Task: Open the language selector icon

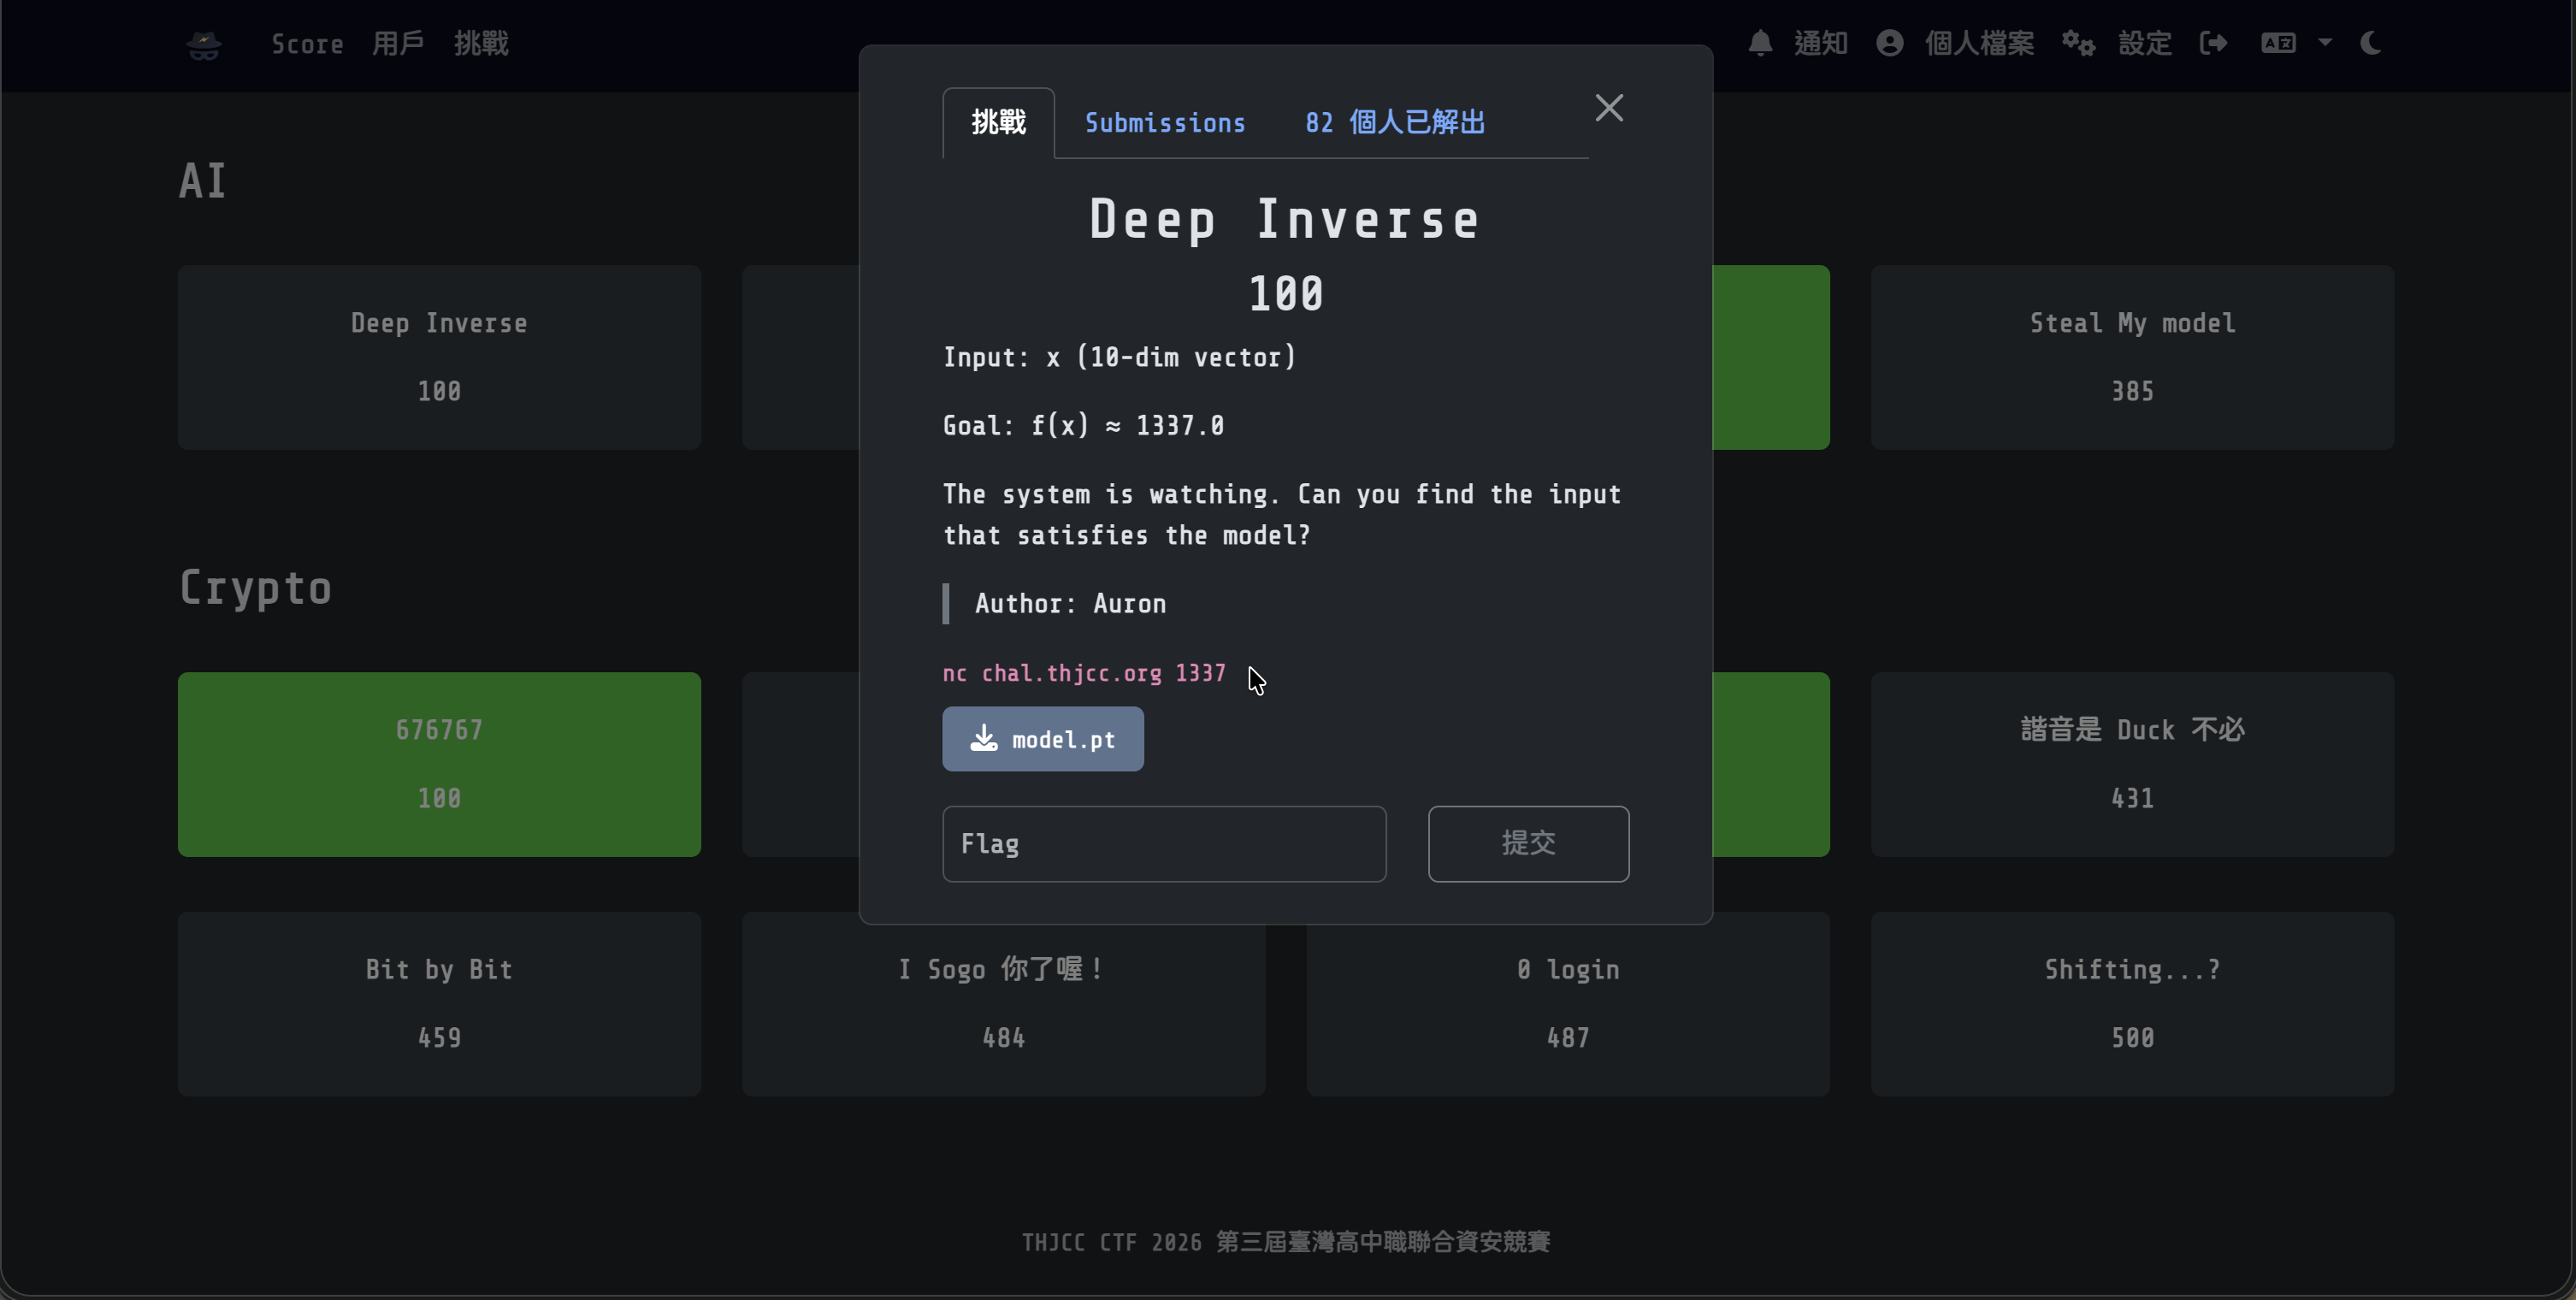Action: (2278, 43)
